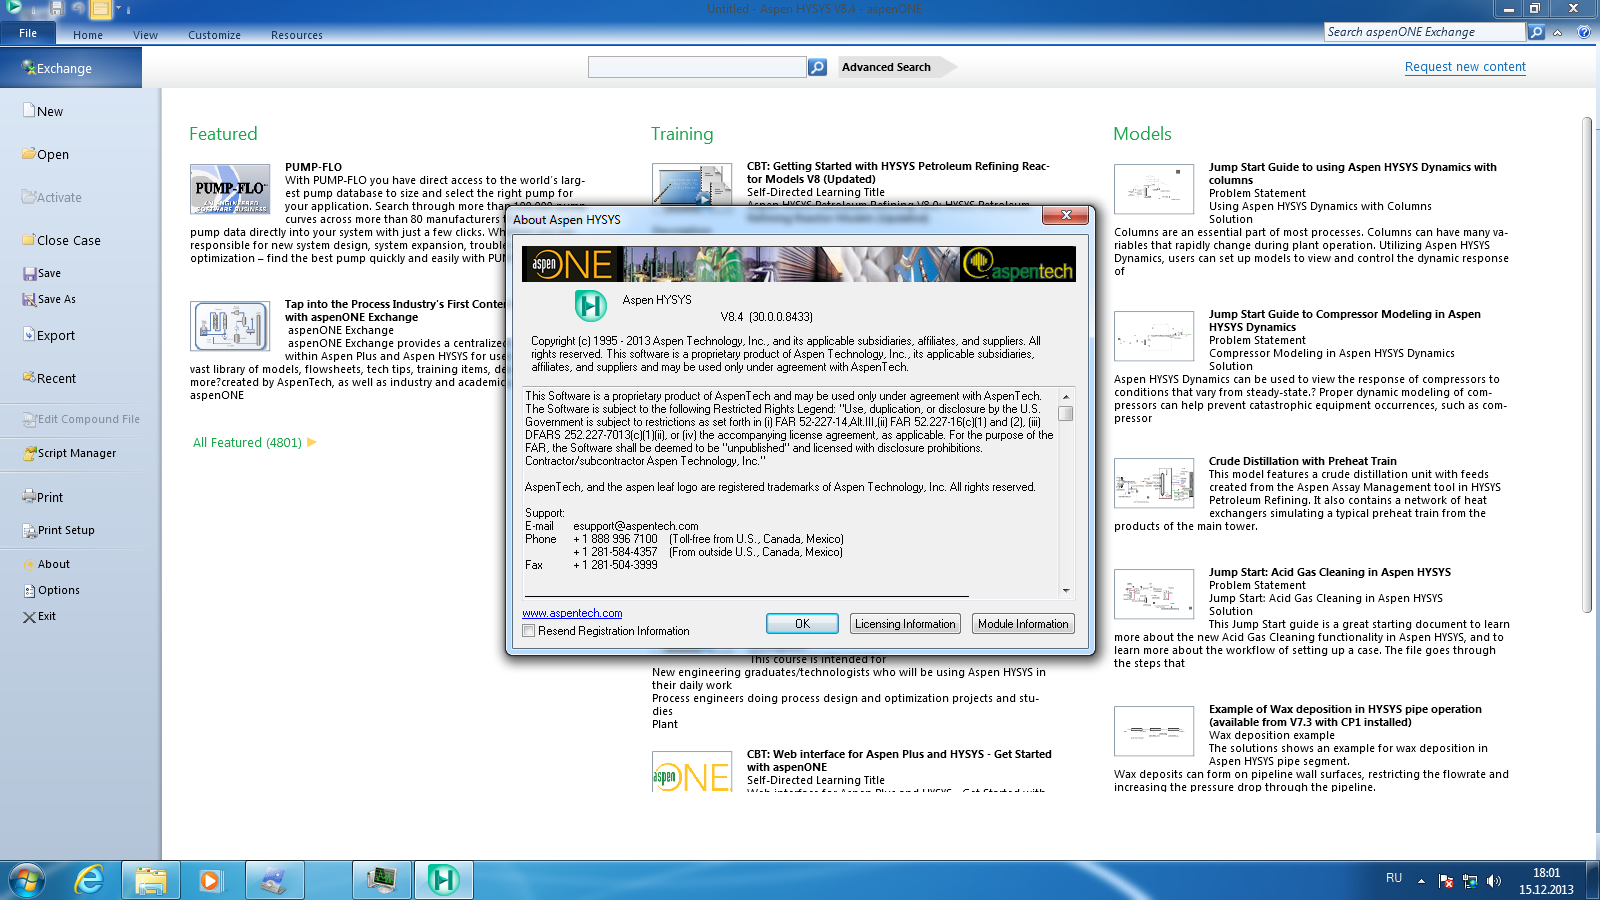This screenshot has height=900, width=1600.
Task: Open the Compressor Modeling model thumbnail
Action: (1154, 336)
